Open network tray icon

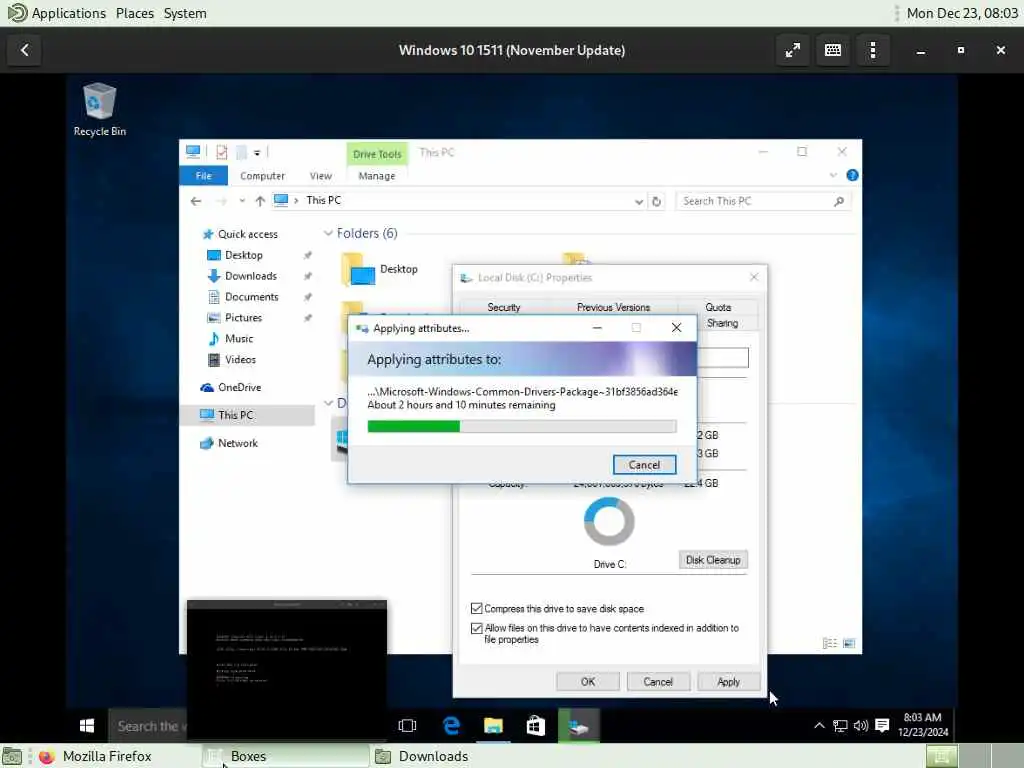840,726
